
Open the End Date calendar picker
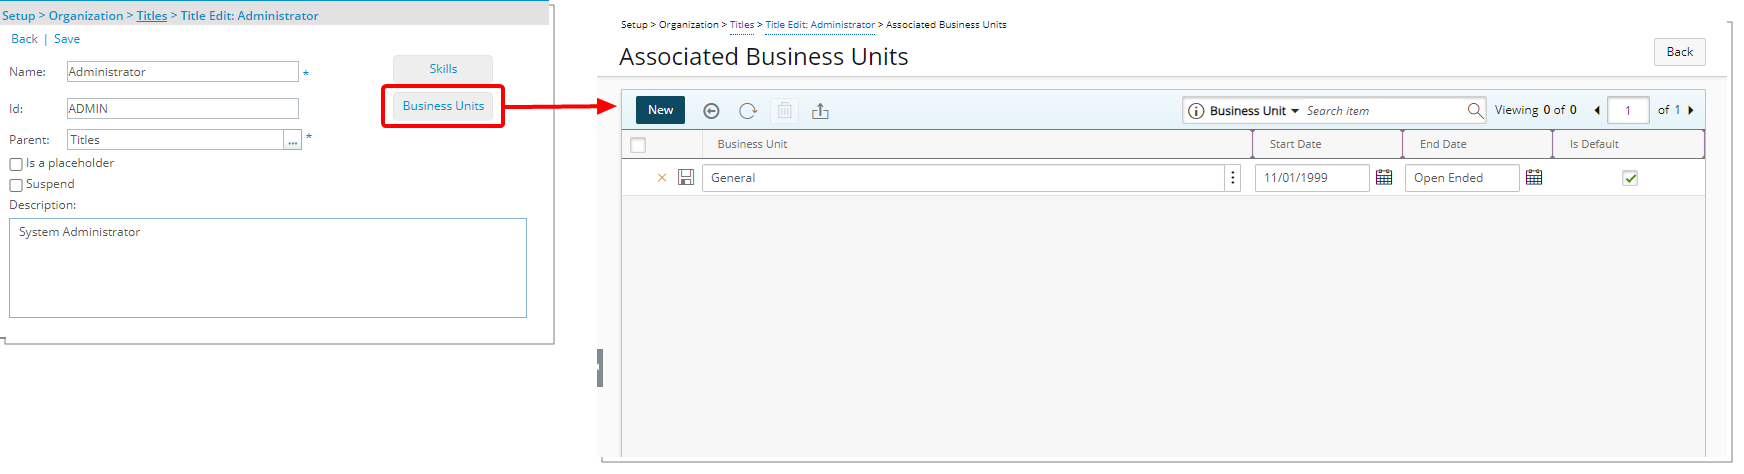tap(1534, 177)
